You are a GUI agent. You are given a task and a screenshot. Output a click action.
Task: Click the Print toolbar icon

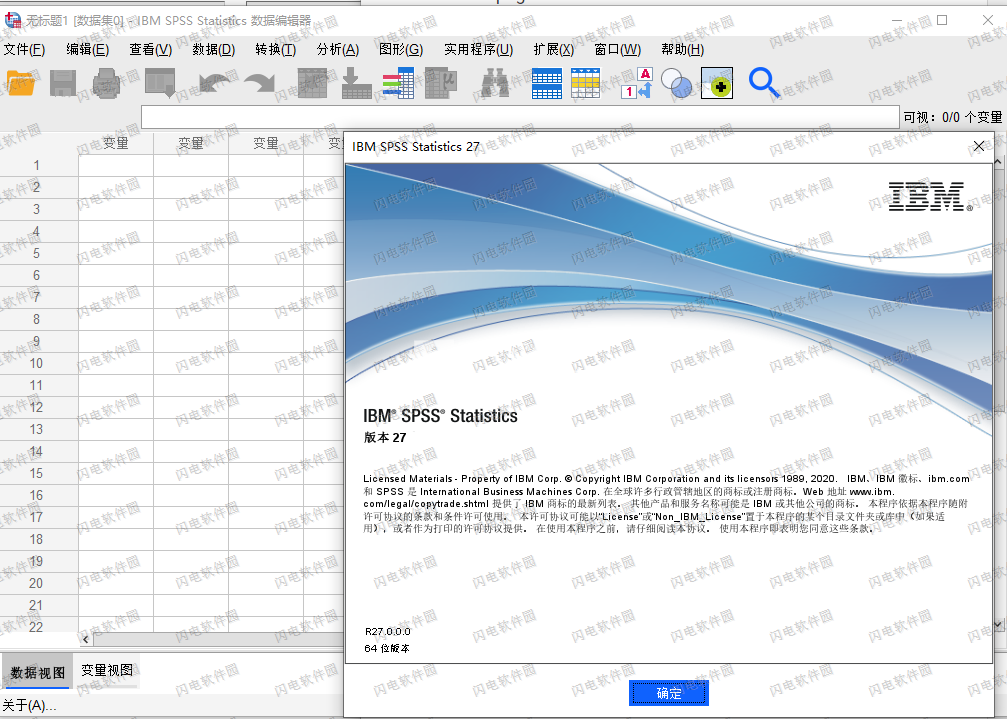tap(107, 83)
